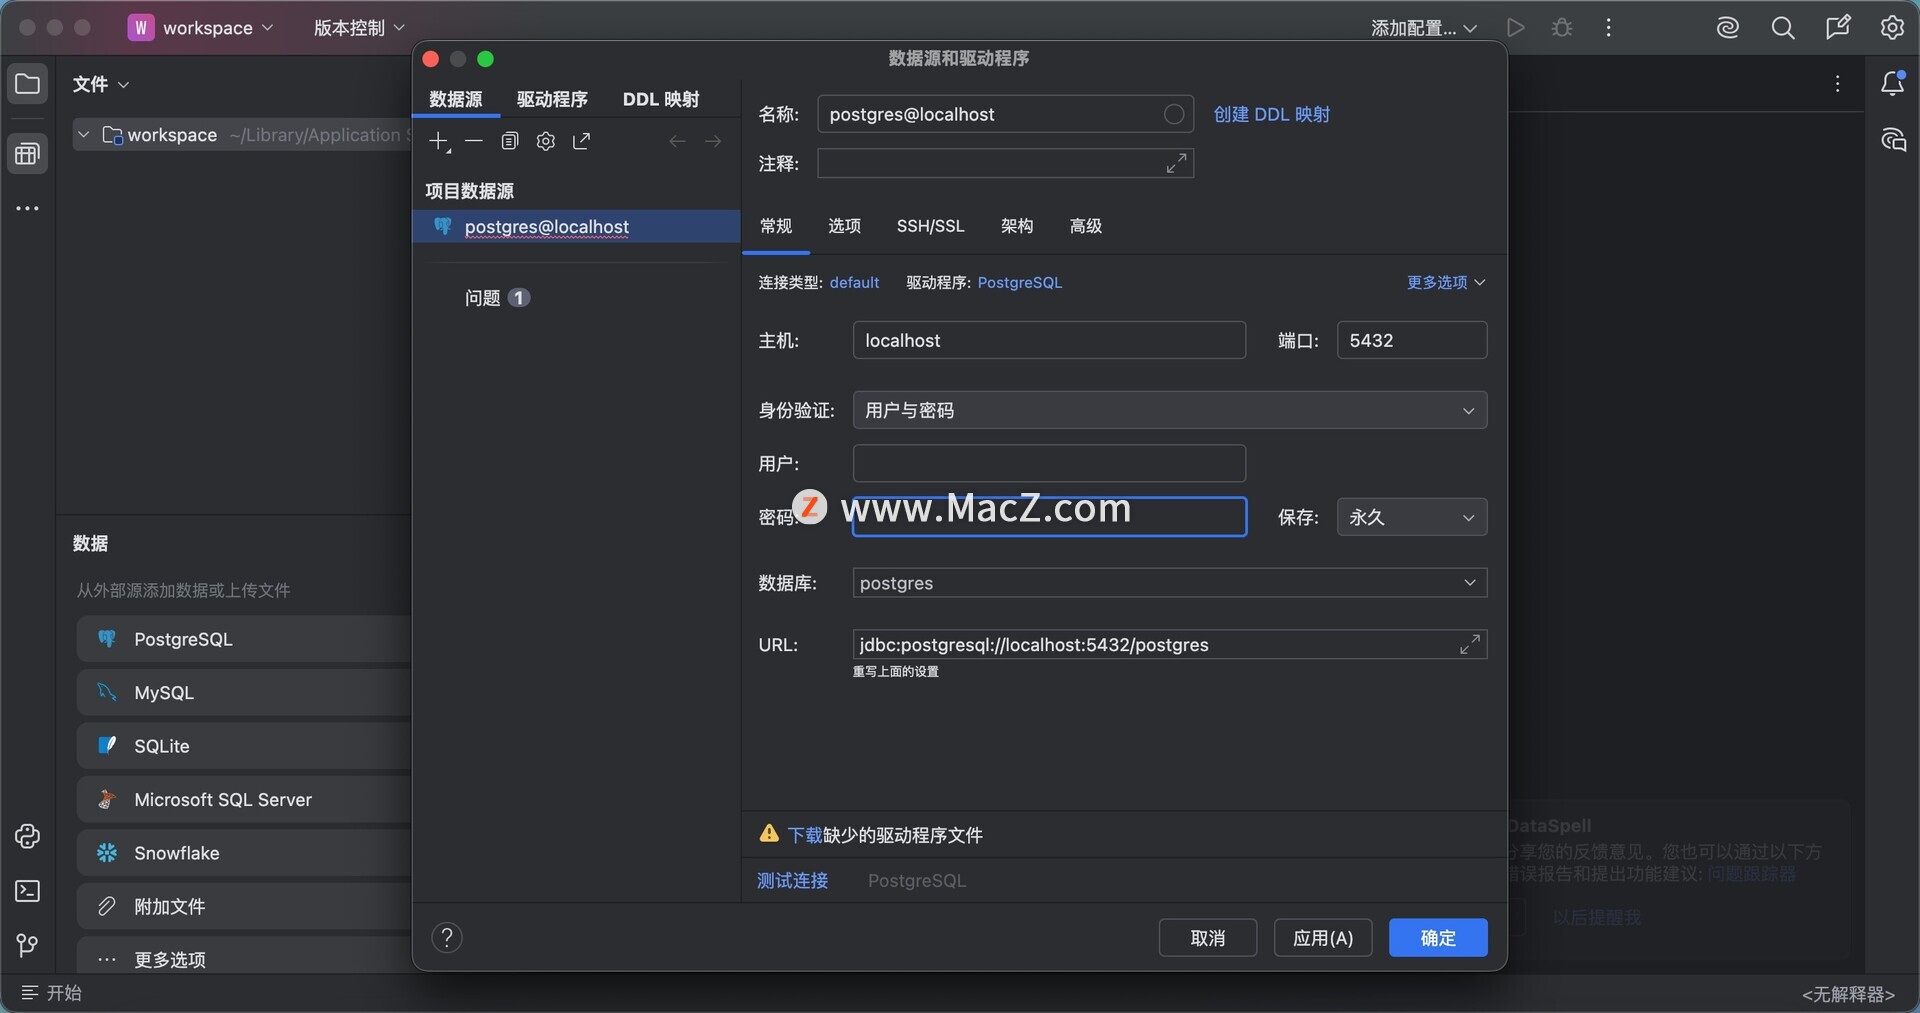Open the 文件 view dropdown

click(101, 84)
